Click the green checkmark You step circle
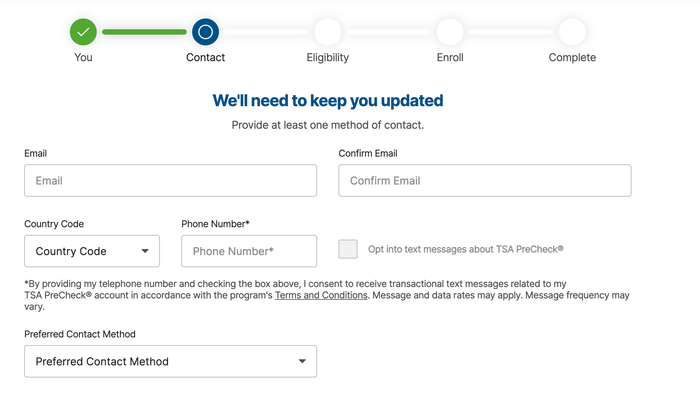This screenshot has height=404, width=700. 83,32
